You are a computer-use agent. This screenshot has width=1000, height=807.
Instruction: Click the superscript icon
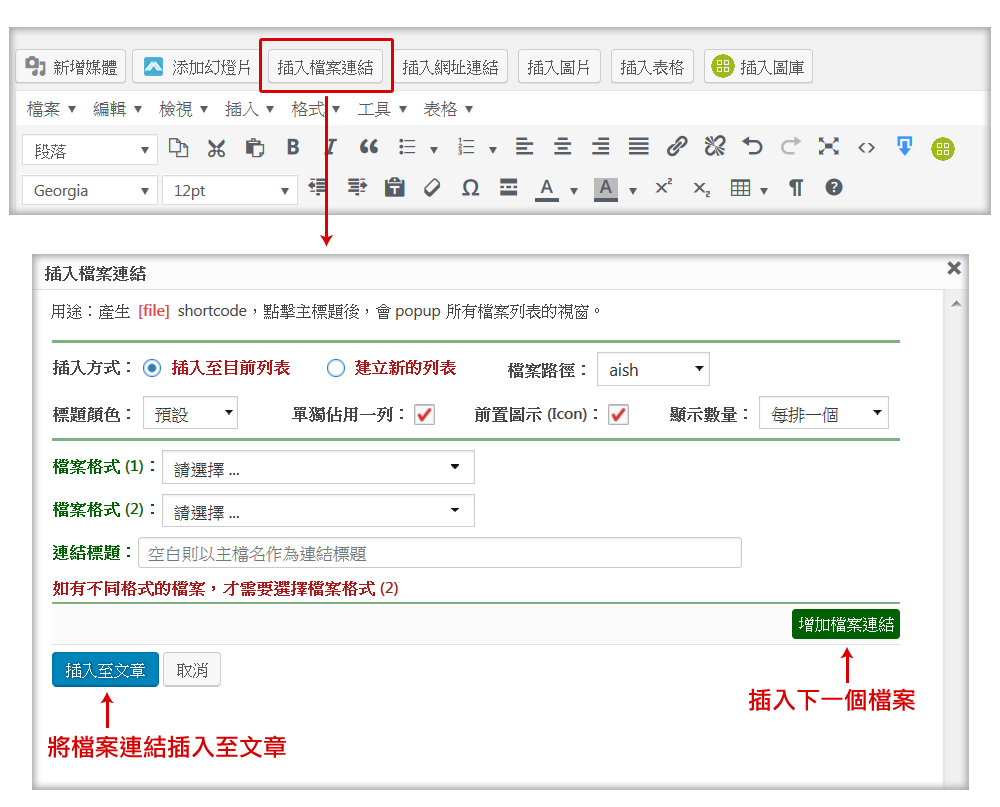pyautogui.click(x=663, y=187)
